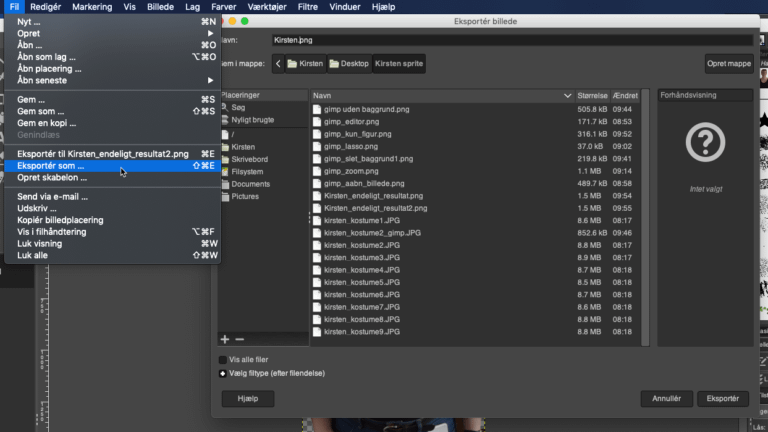Expand 'Vælg filtype (efter filendelse)' section
The width and height of the screenshot is (768, 432).
[223, 373]
